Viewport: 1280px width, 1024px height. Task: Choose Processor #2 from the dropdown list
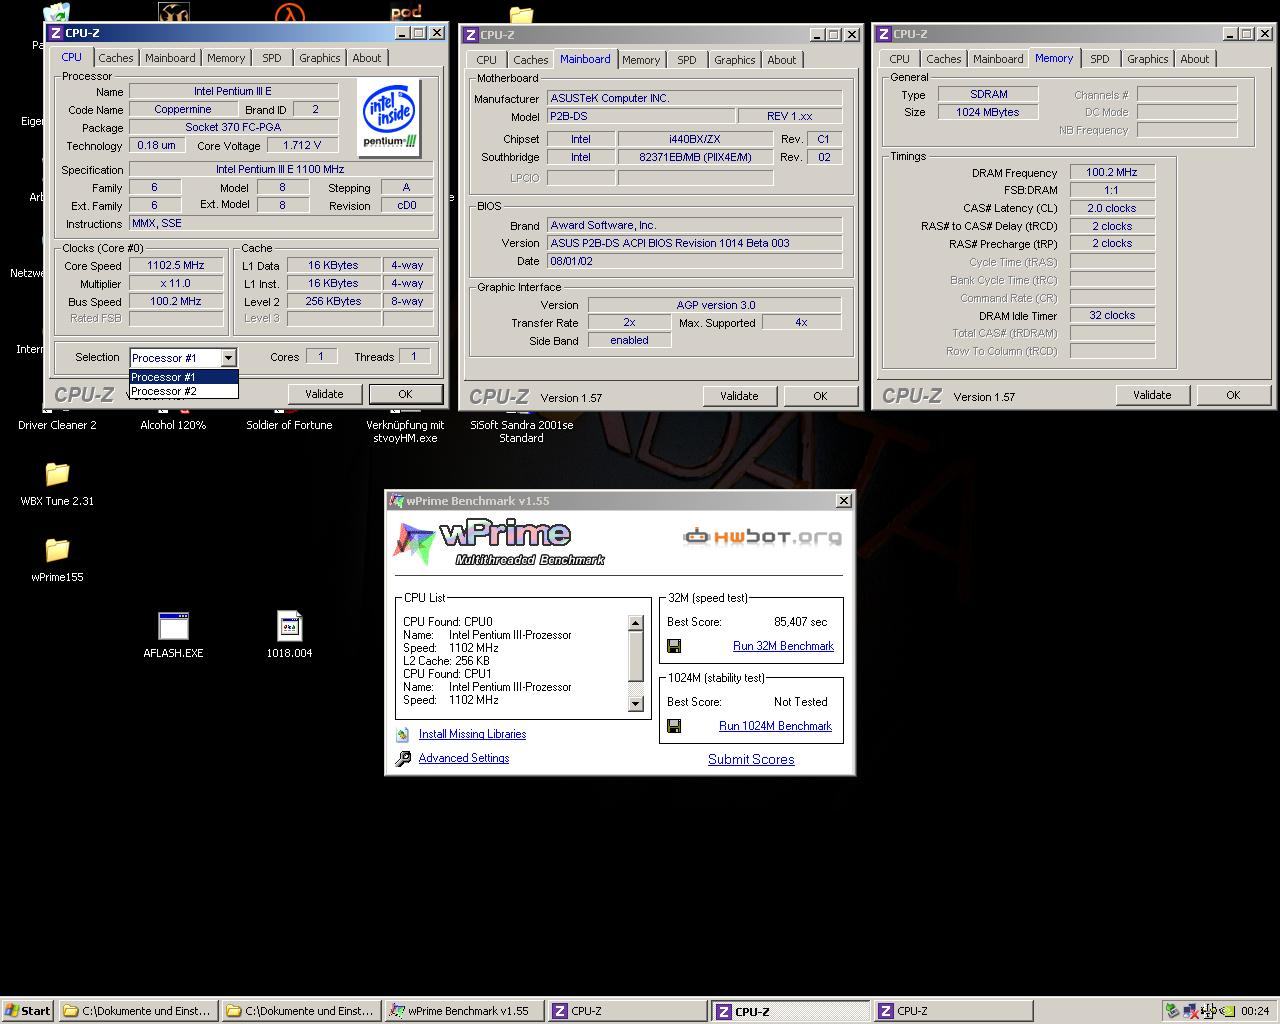(184, 391)
